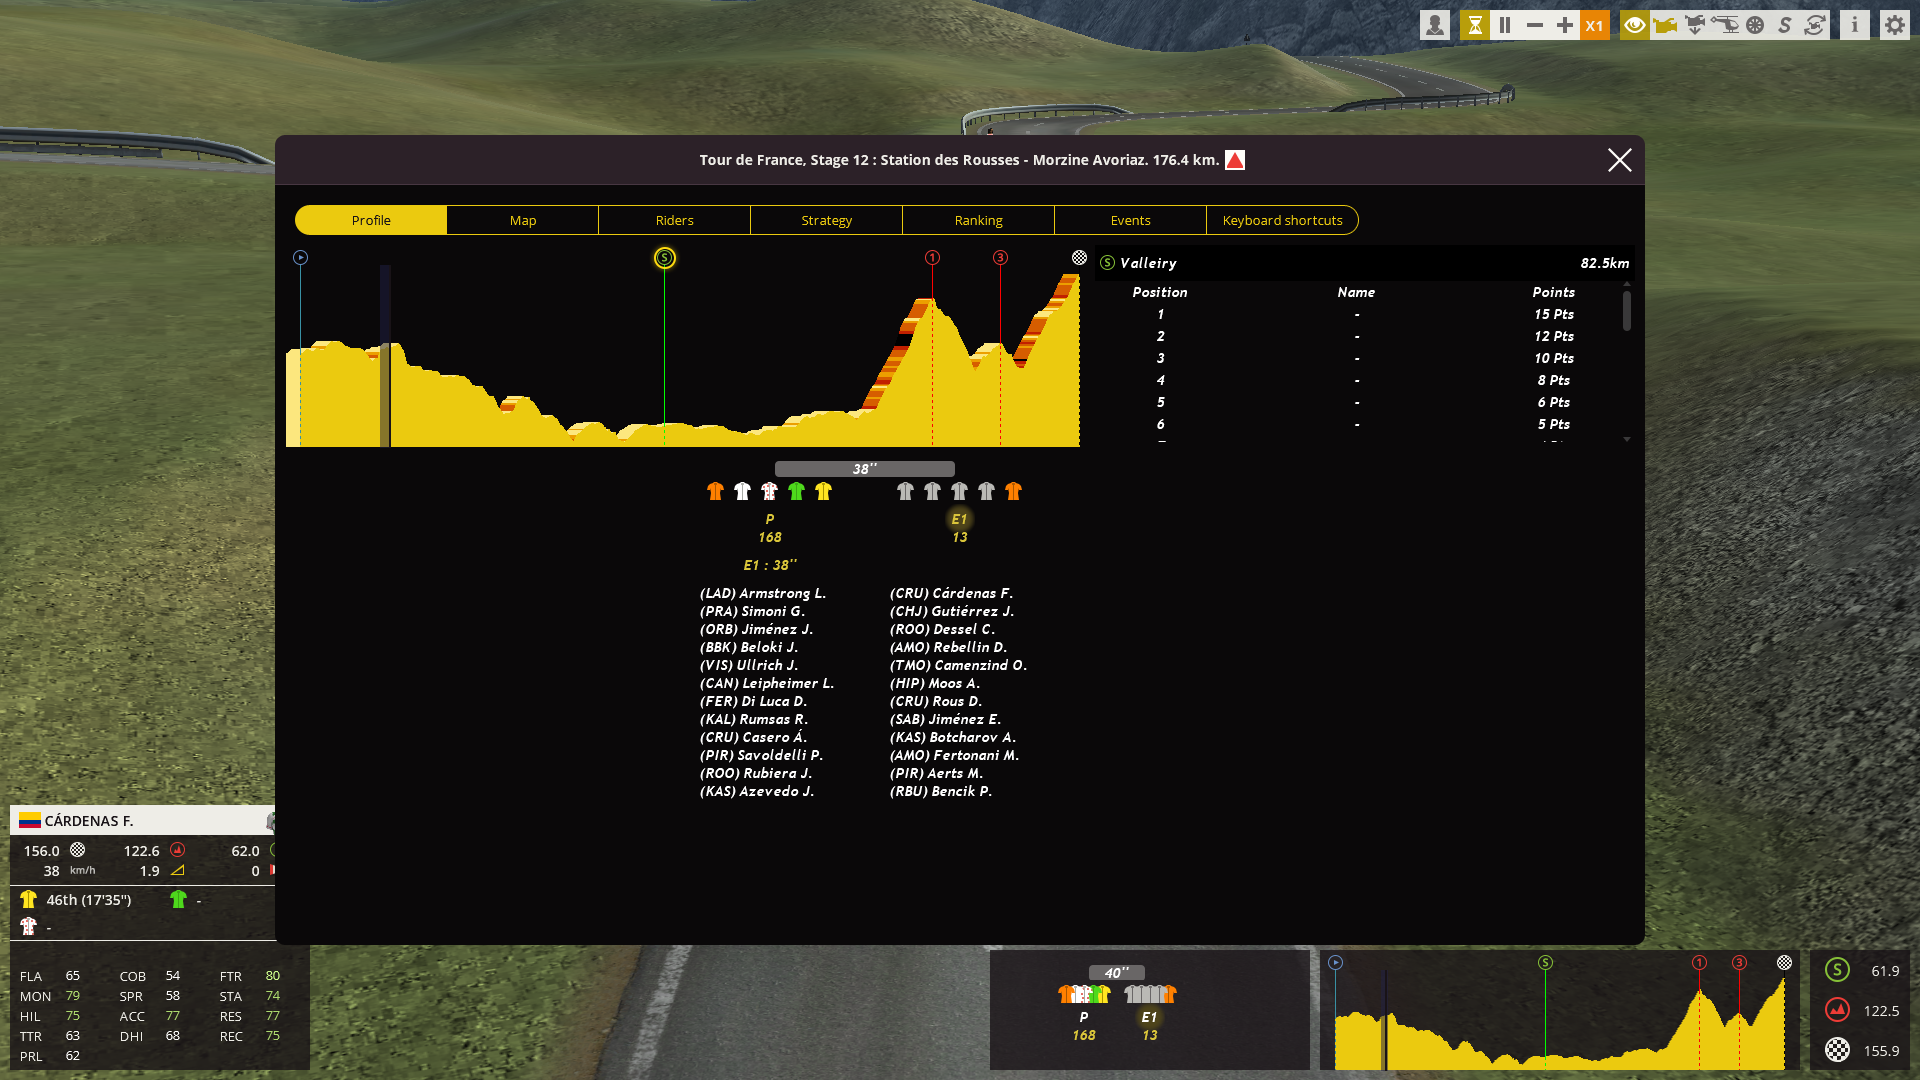Click the Valleiry sprint icon
This screenshot has width=1920, height=1080.
1107,263
